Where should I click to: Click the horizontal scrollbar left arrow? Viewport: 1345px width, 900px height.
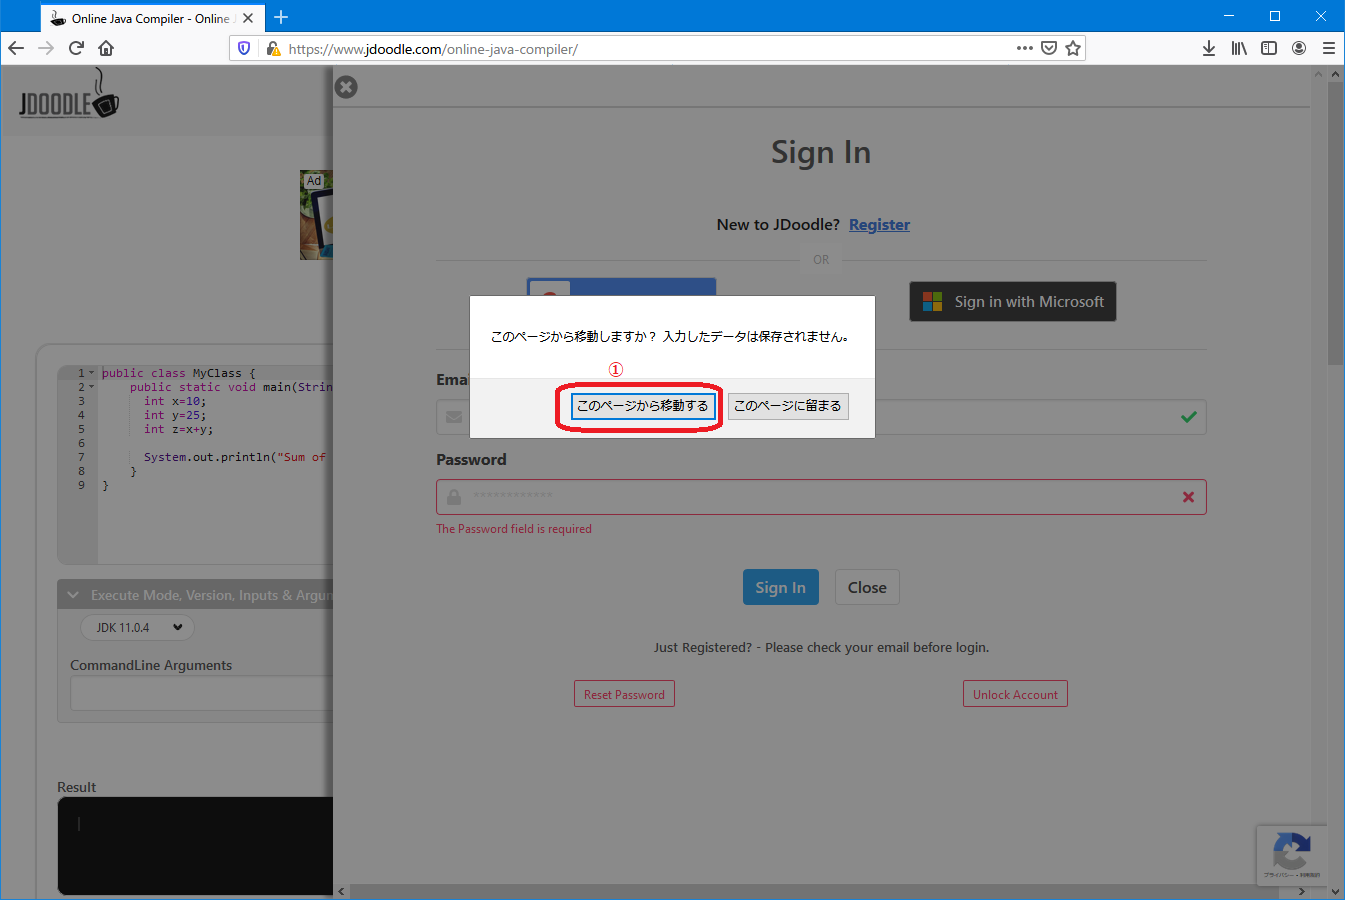(x=341, y=891)
